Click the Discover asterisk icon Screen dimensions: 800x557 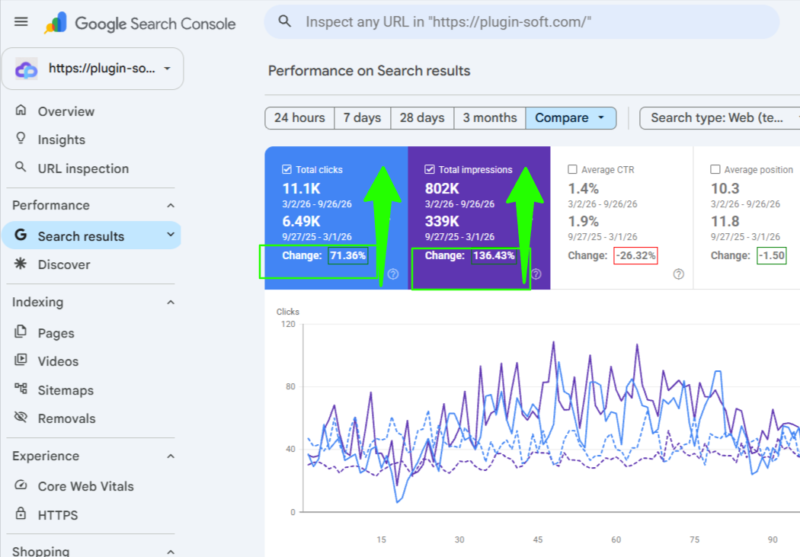(20, 263)
